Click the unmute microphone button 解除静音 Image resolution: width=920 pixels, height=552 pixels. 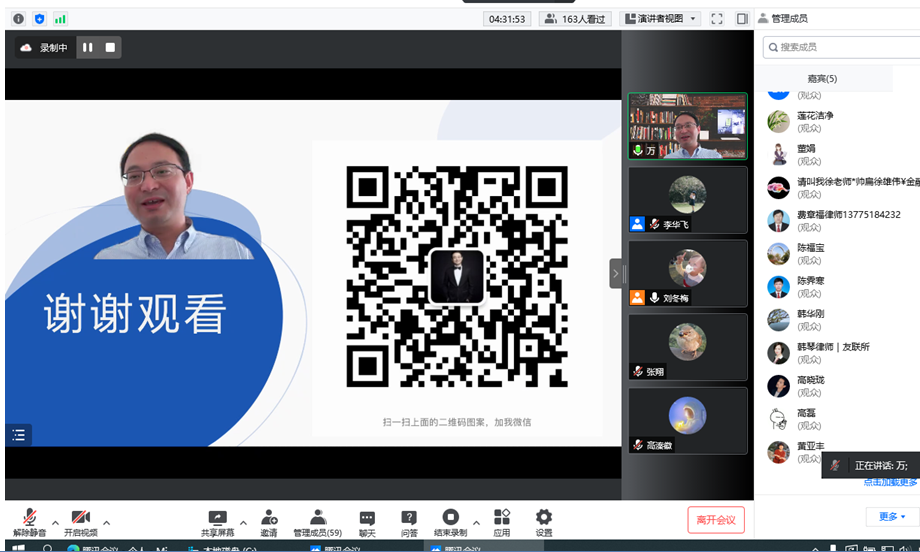[29, 522]
